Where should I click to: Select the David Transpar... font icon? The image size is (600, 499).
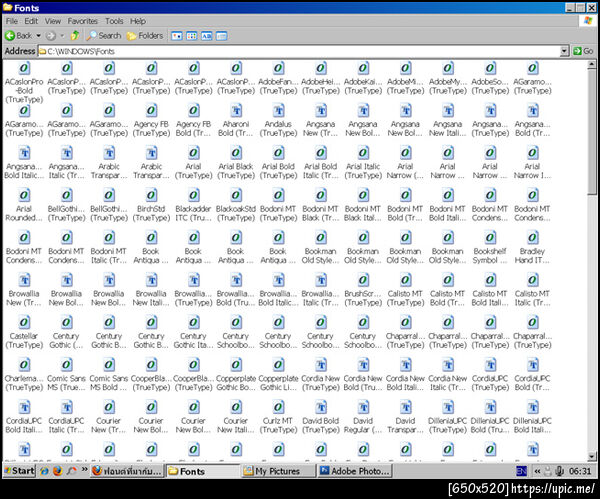[x=406, y=408]
